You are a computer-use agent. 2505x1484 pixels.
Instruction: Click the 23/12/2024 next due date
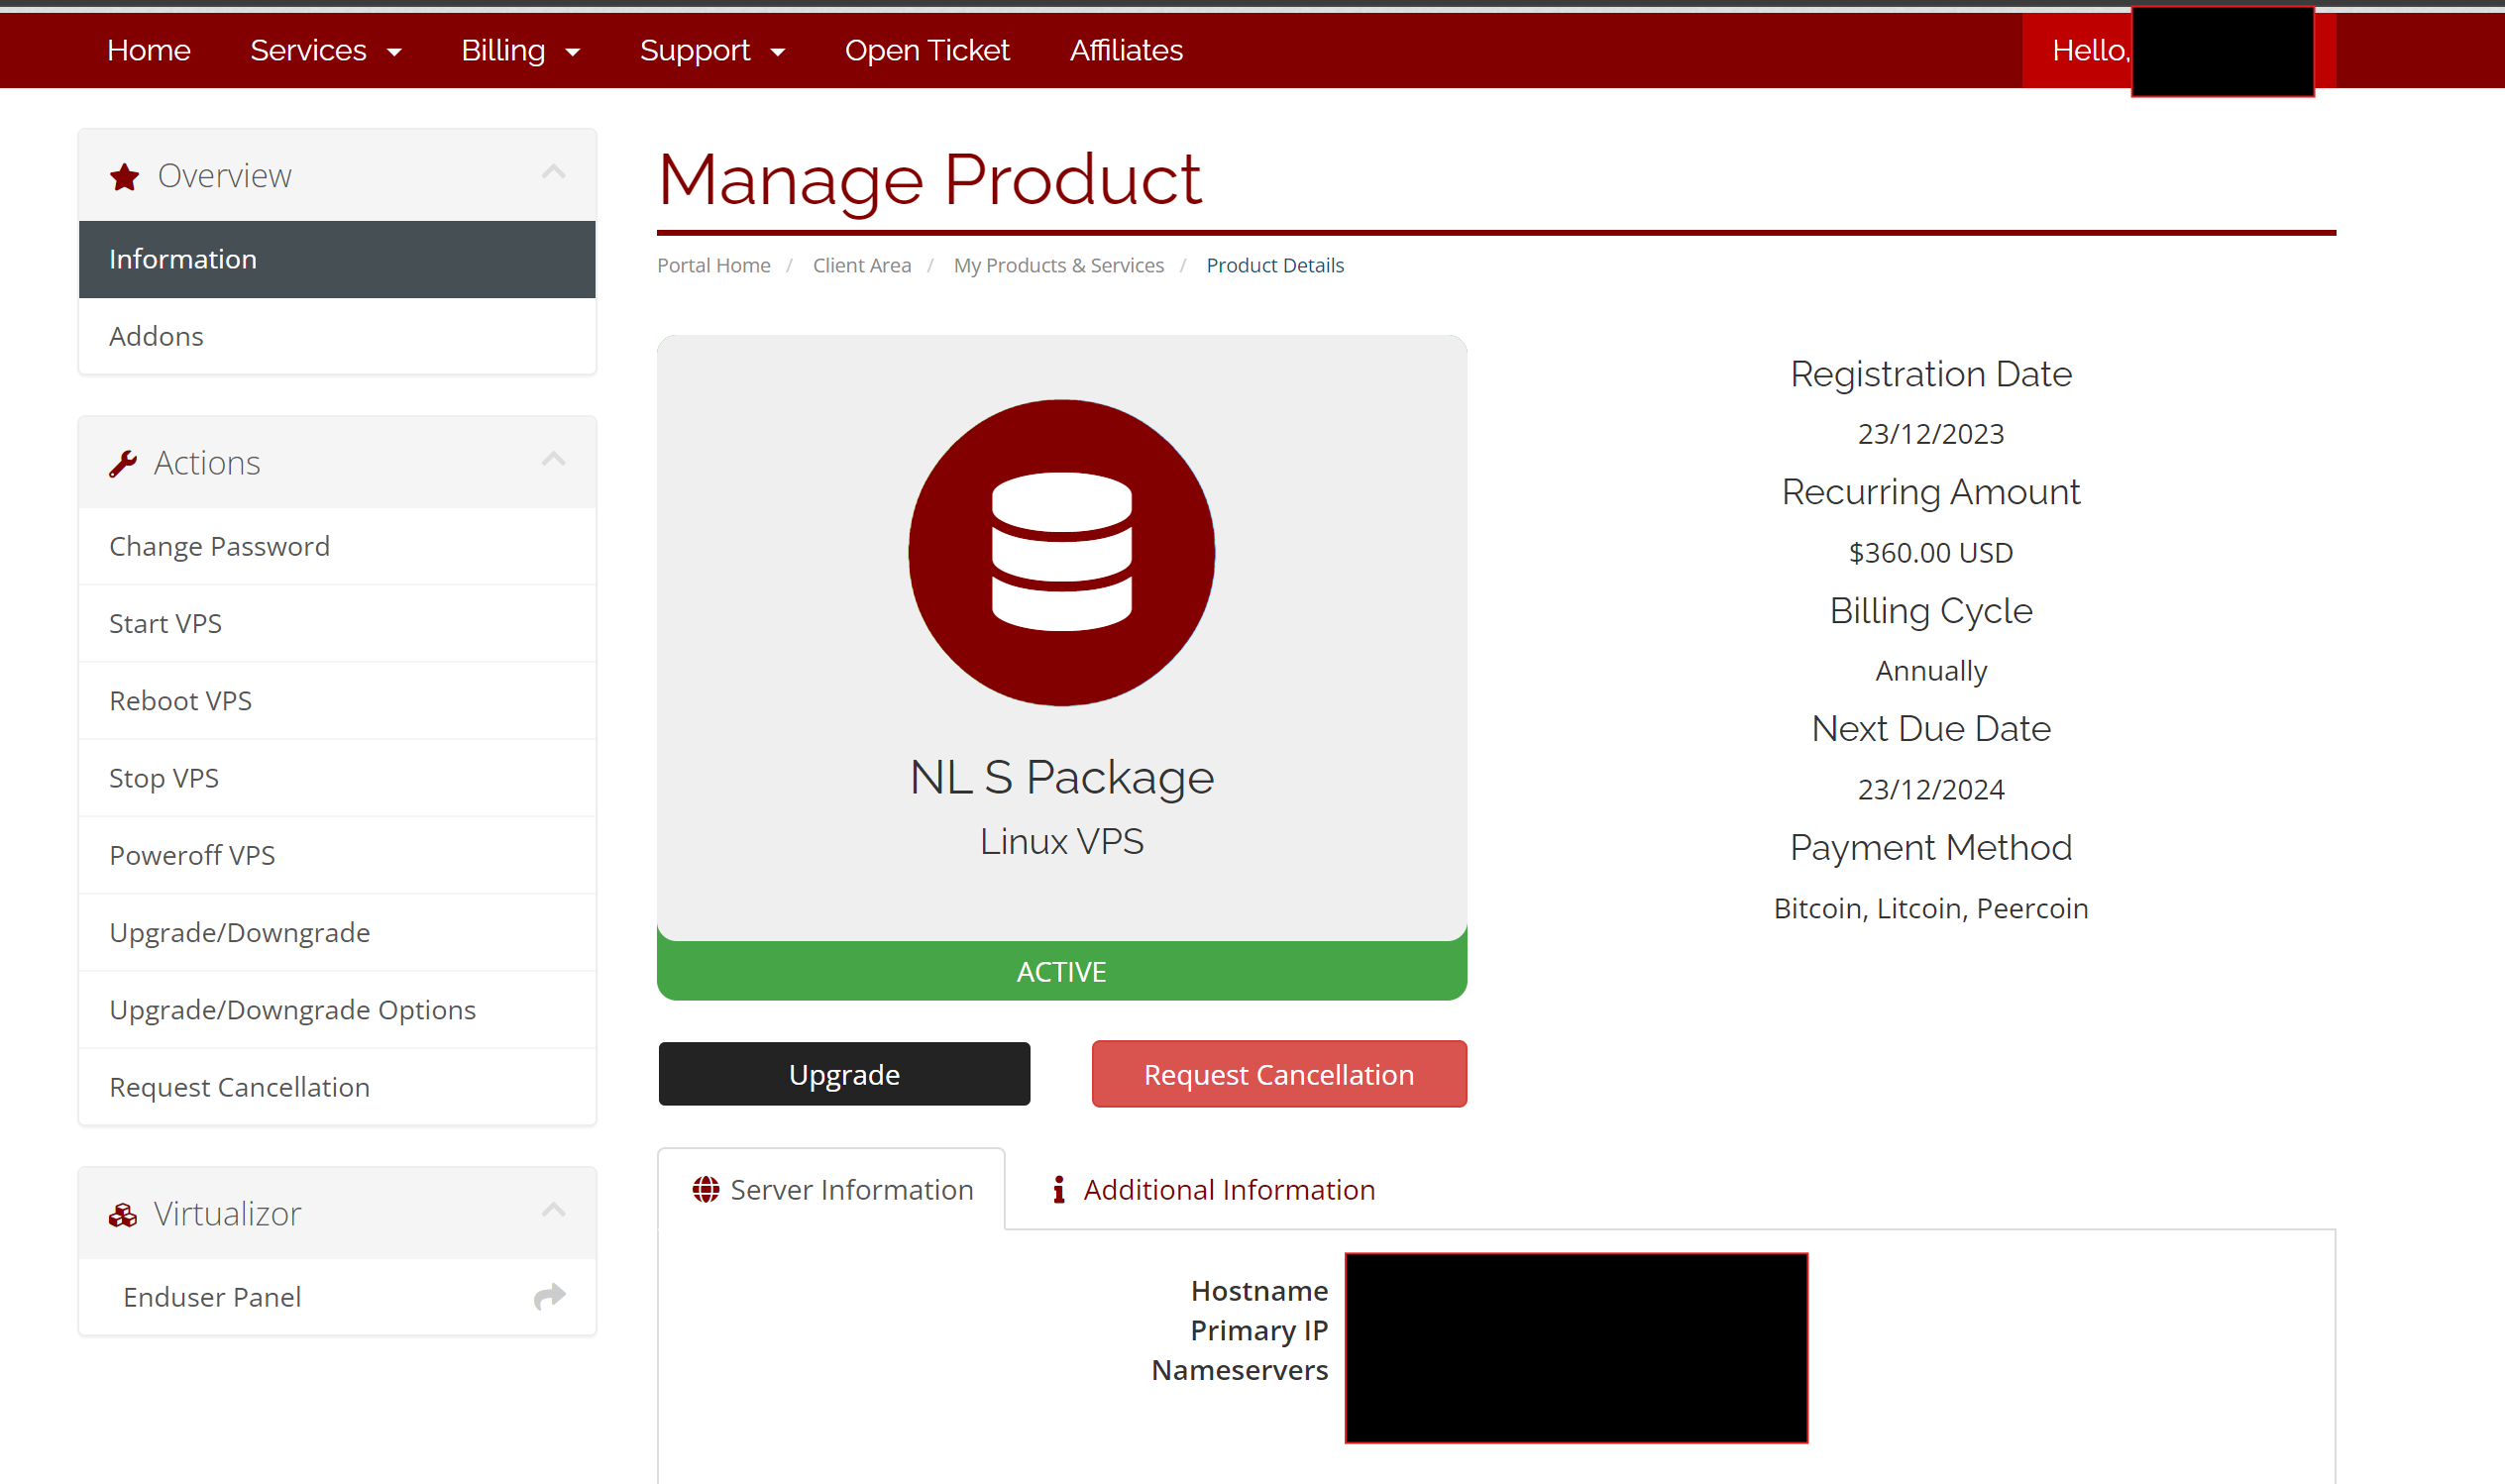point(1931,789)
